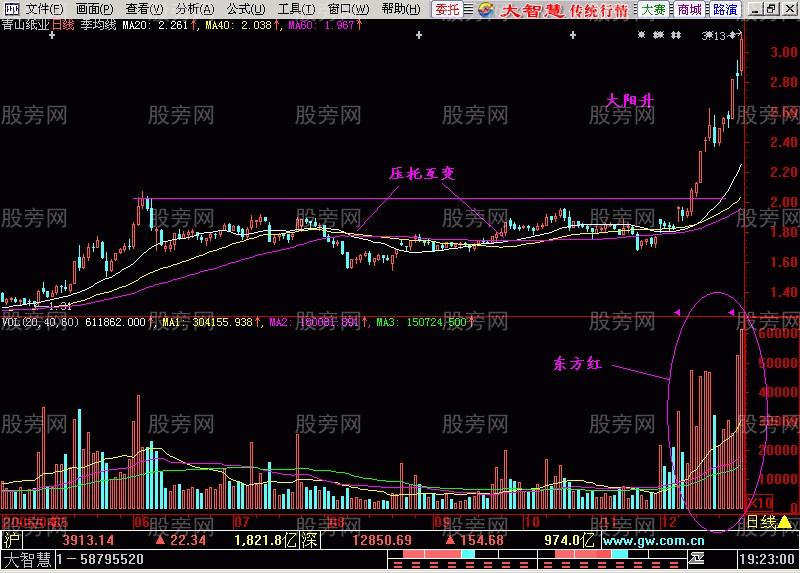Open the 商城 store button
800x573 pixels.
click(689, 9)
